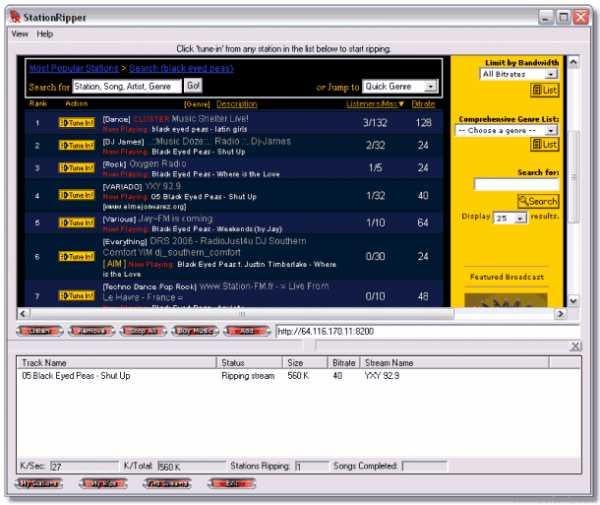Close the lower track panel with X
600x505 pixels.
coord(576,347)
